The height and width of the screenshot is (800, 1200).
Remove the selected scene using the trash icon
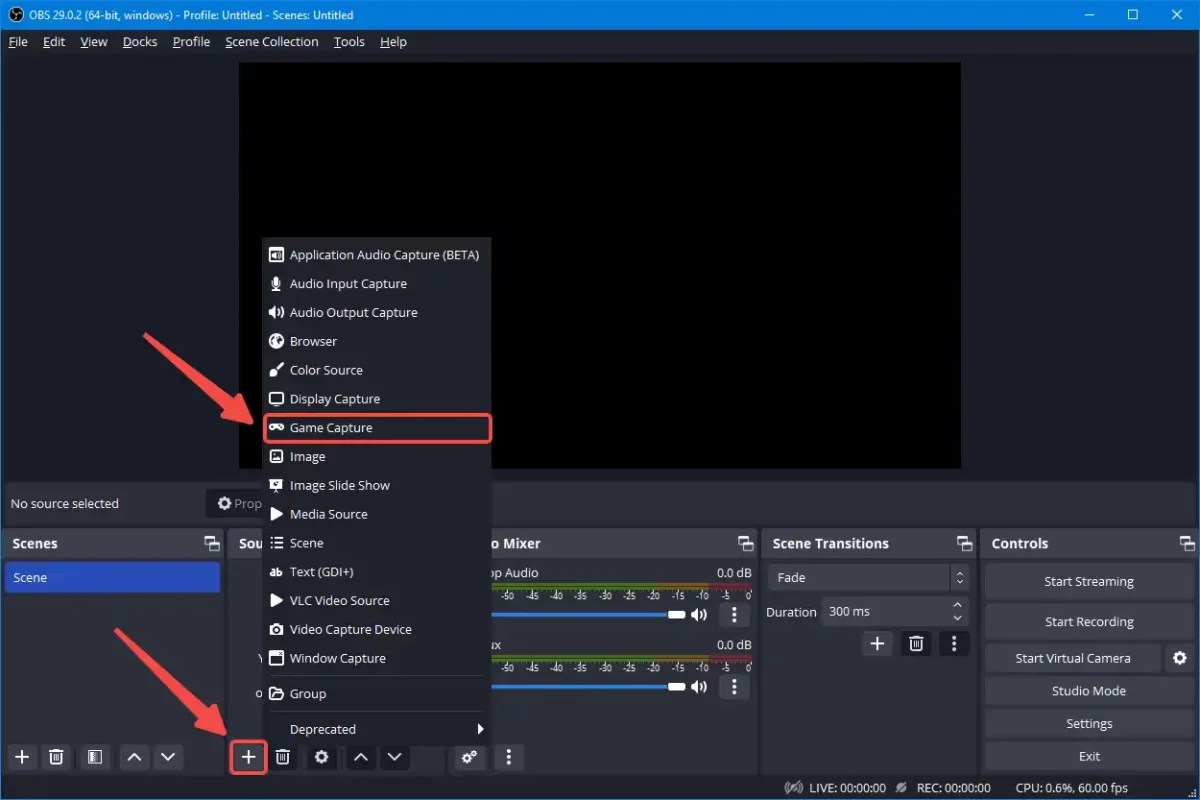57,757
